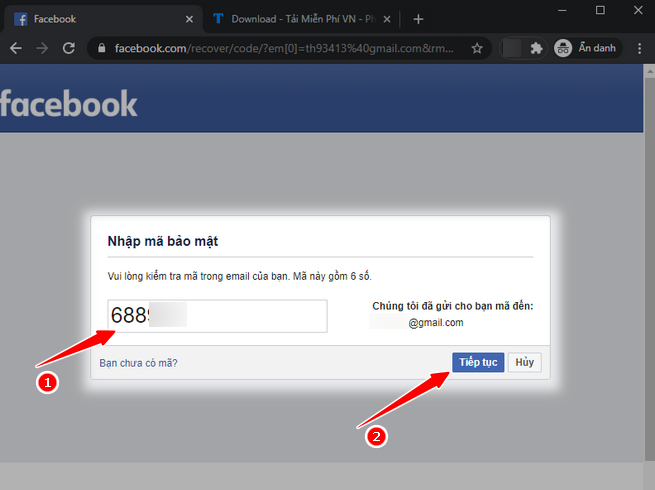Click the @gmail.com email text

coord(436,322)
